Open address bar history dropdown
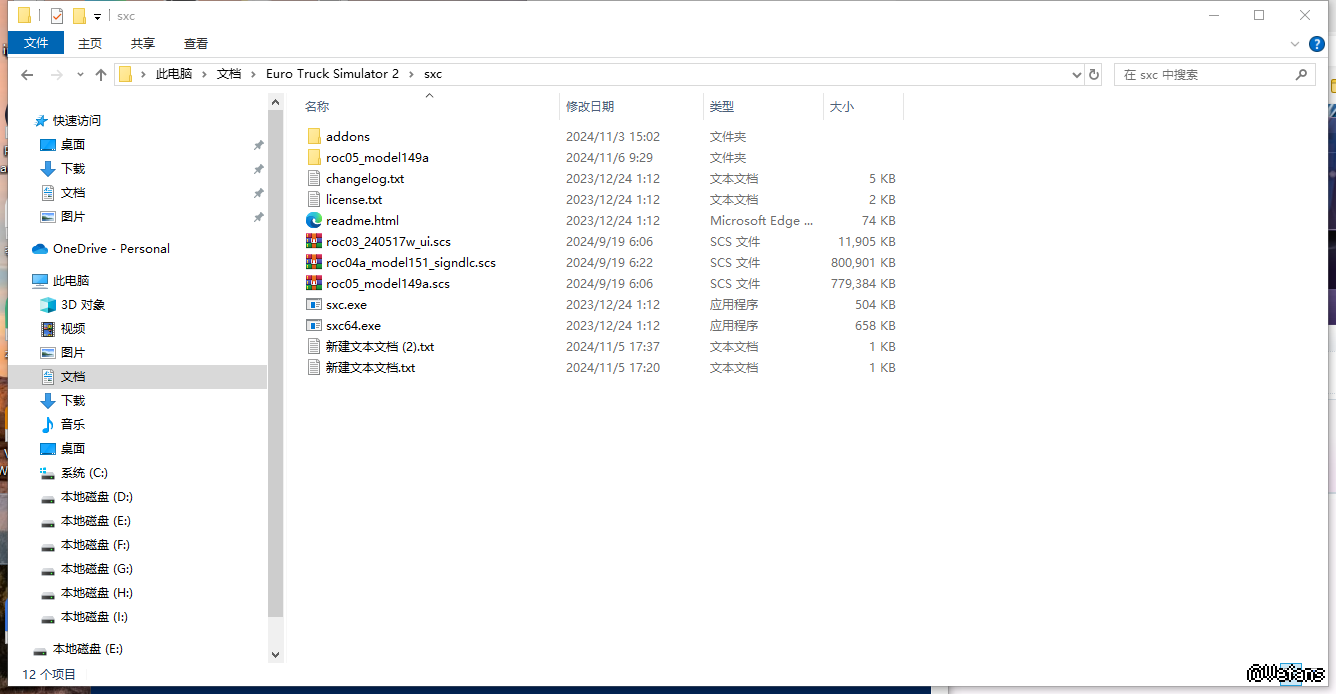Image resolution: width=1336 pixels, height=694 pixels. click(x=1076, y=74)
